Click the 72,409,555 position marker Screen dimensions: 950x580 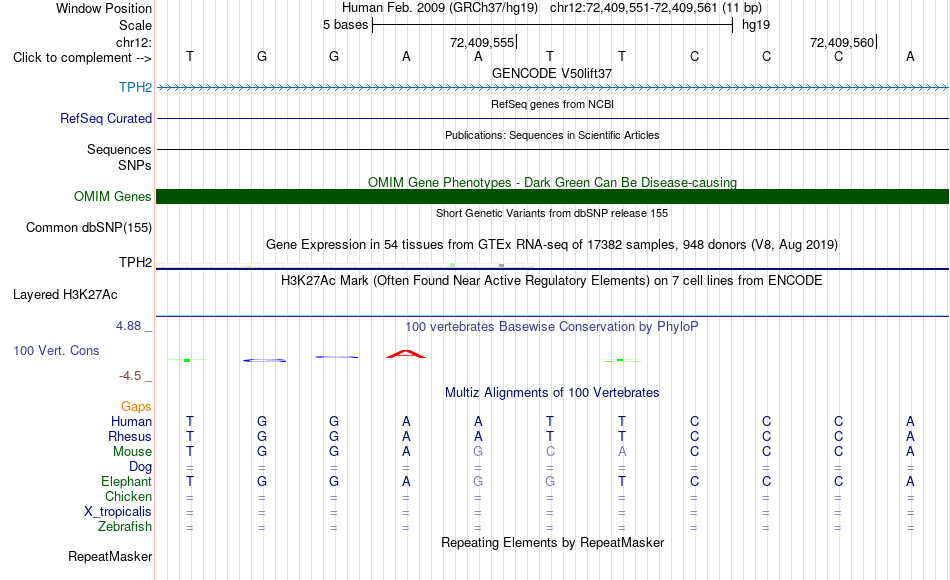coord(482,42)
